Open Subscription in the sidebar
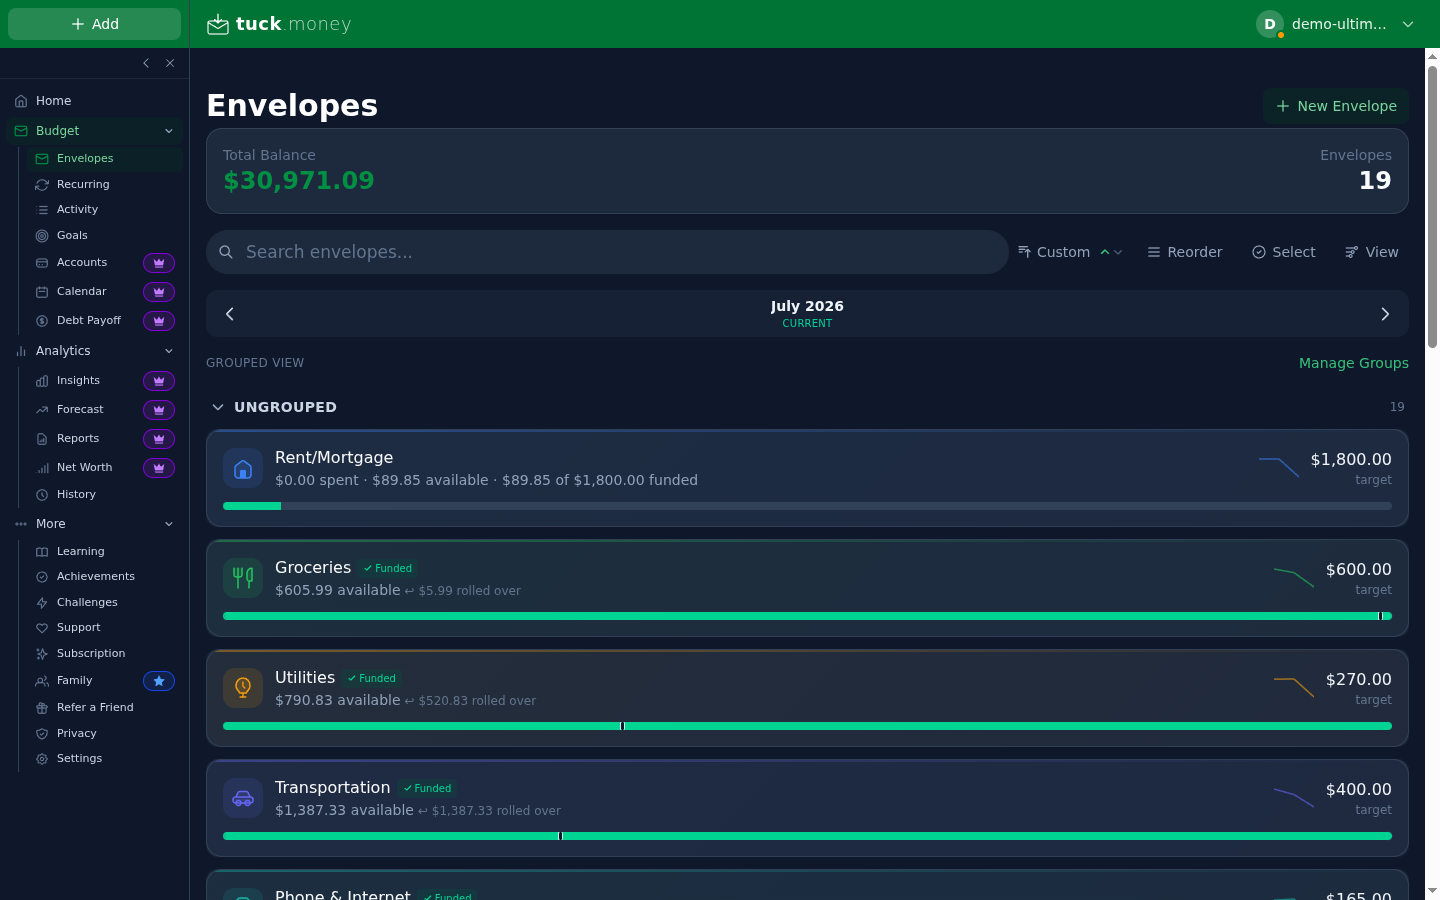 point(104,653)
